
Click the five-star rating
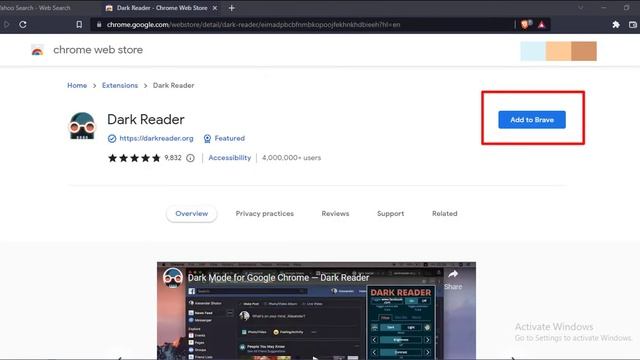(134, 158)
